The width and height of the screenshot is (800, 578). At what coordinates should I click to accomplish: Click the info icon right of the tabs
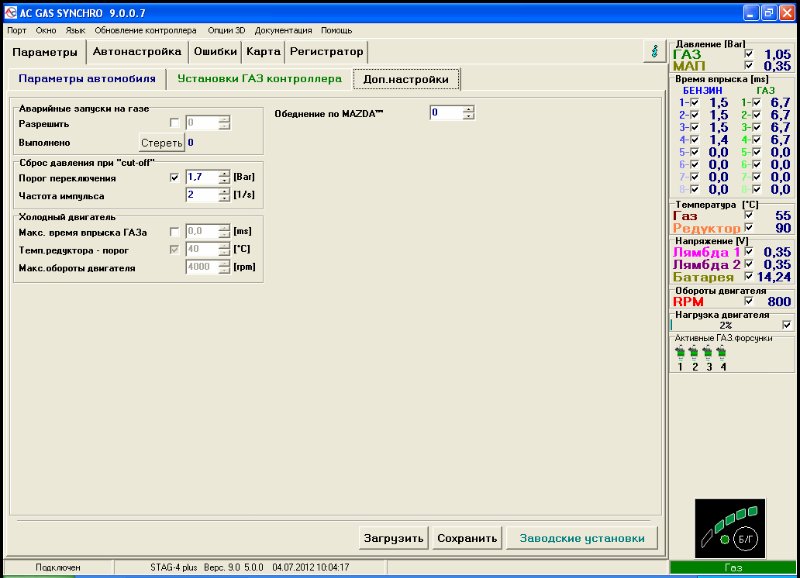[x=654, y=51]
